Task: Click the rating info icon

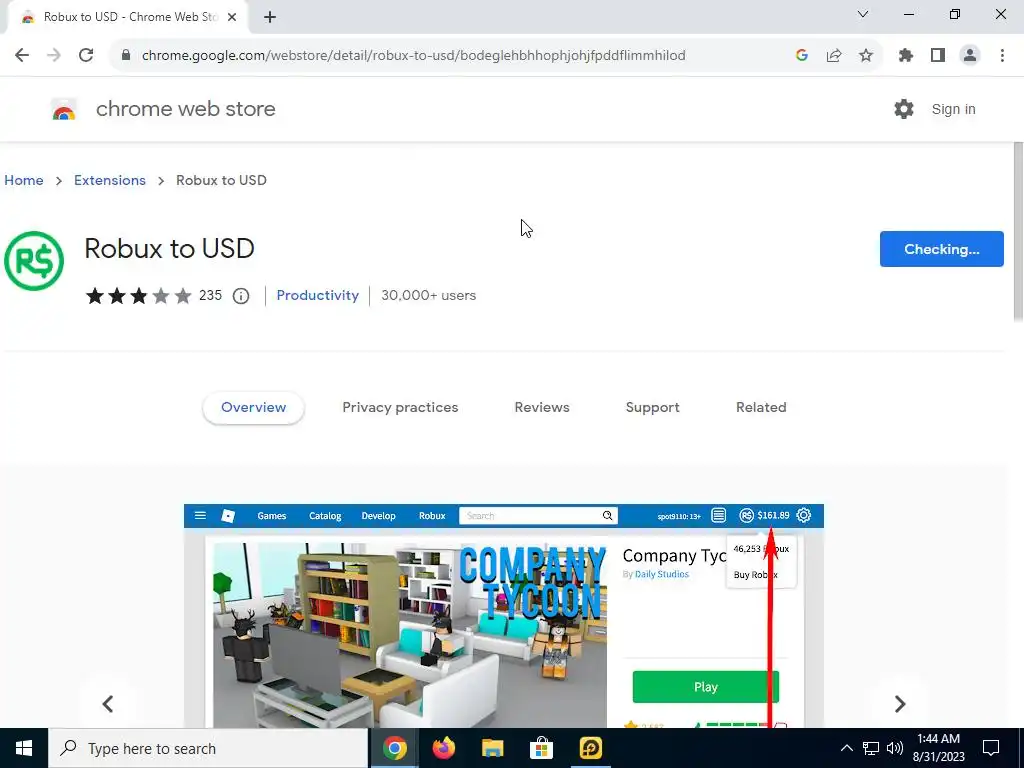Action: point(241,296)
